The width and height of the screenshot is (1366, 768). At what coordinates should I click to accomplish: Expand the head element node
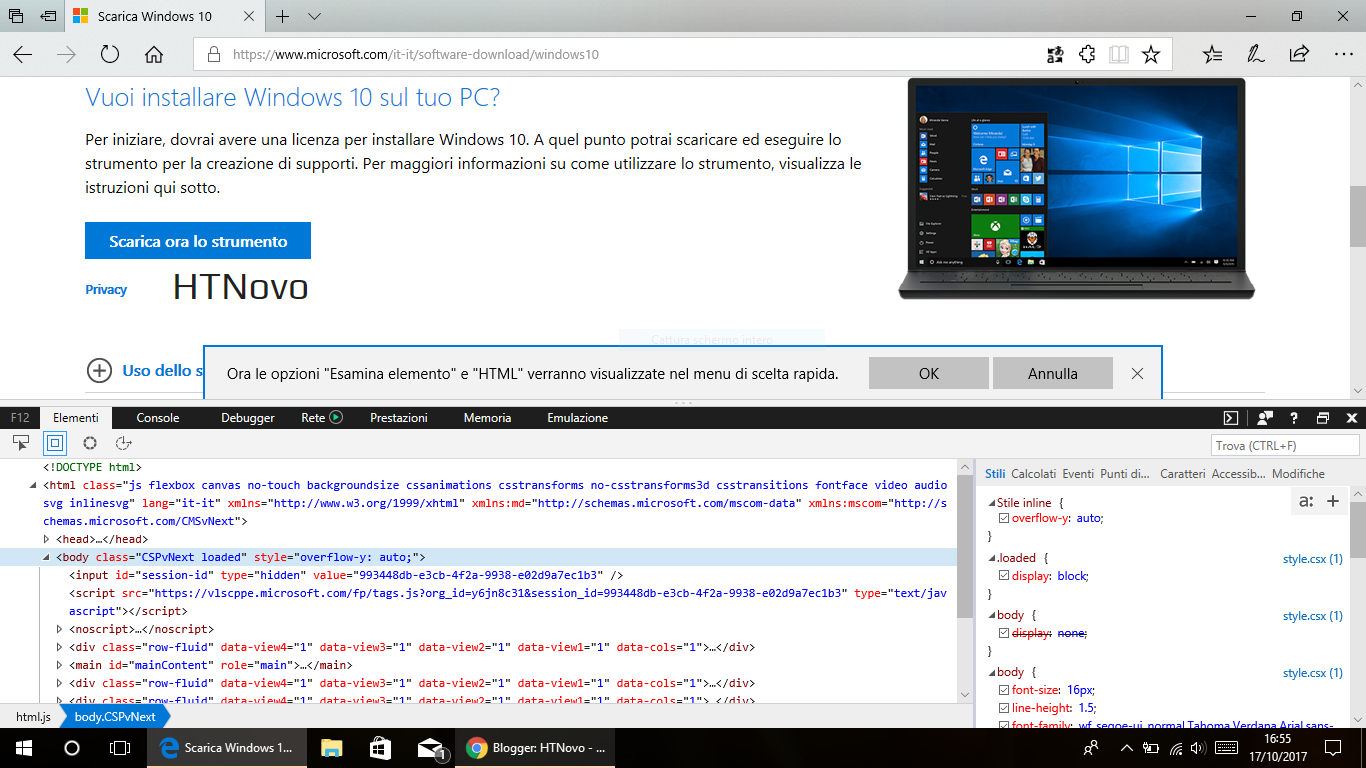click(46, 539)
